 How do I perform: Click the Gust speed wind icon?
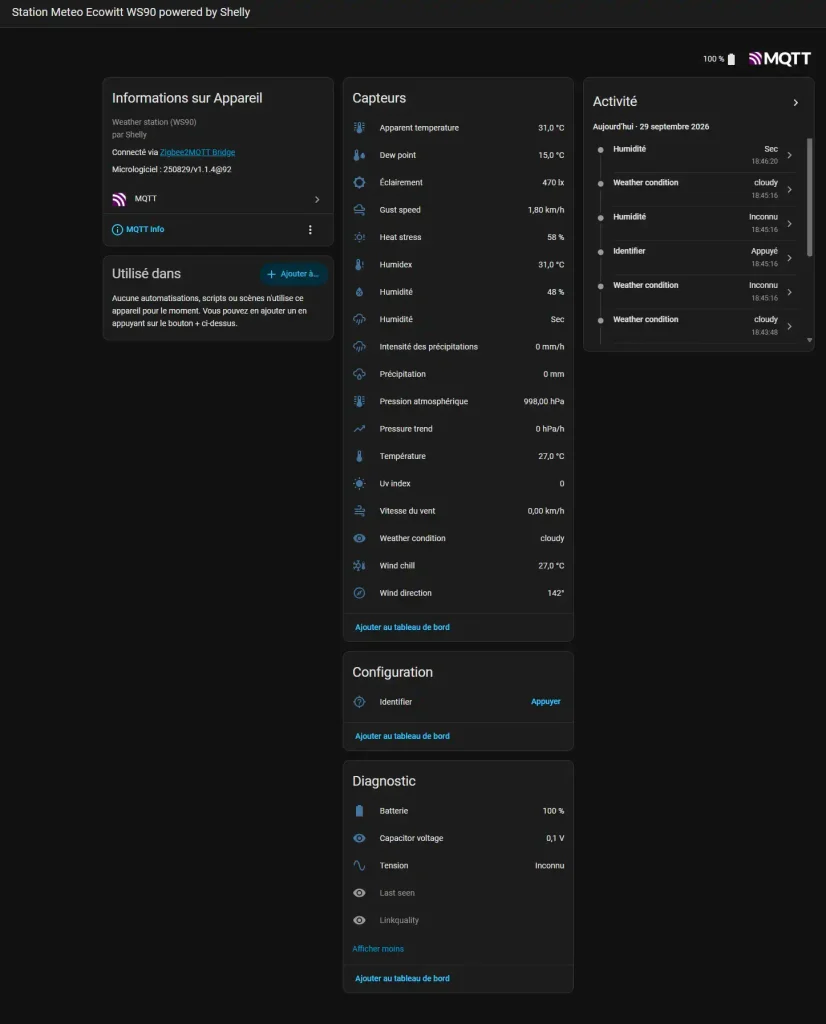[359, 210]
